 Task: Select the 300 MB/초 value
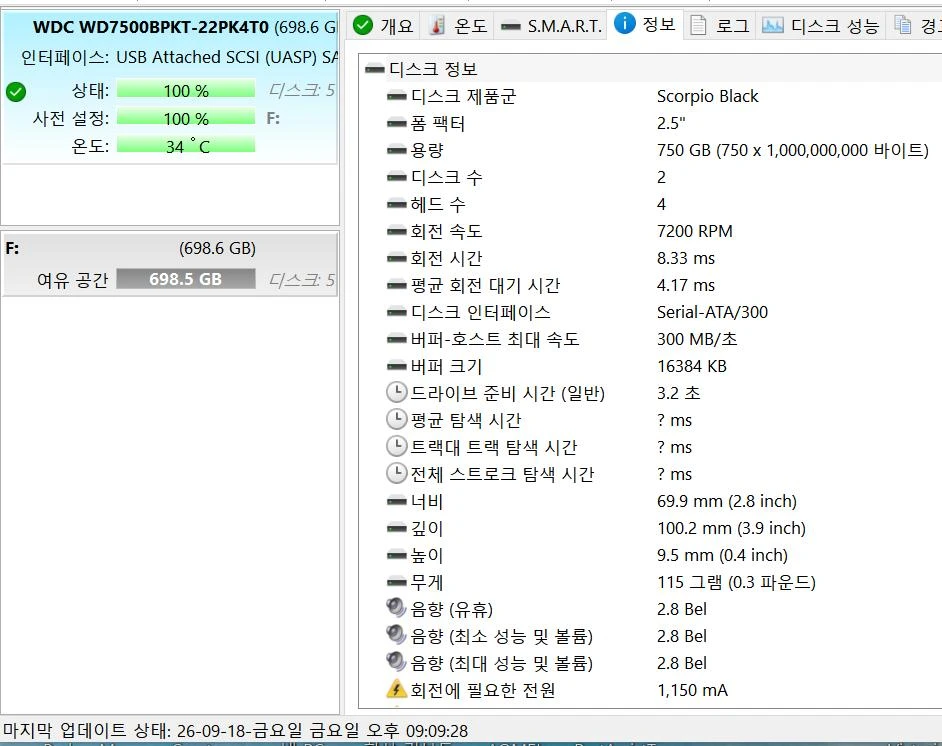697,339
